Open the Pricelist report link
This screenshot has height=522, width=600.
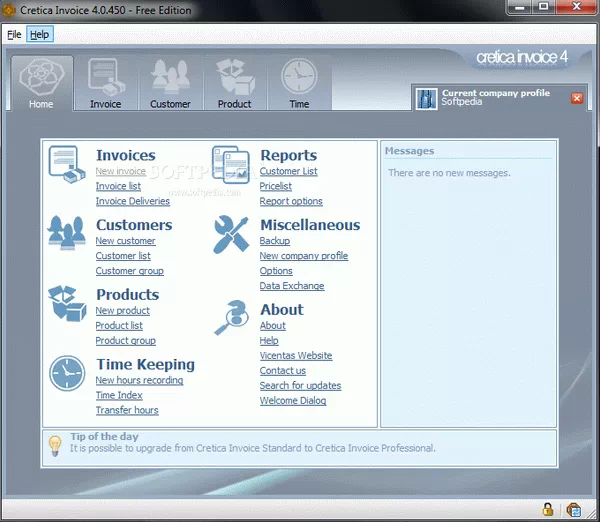click(276, 186)
